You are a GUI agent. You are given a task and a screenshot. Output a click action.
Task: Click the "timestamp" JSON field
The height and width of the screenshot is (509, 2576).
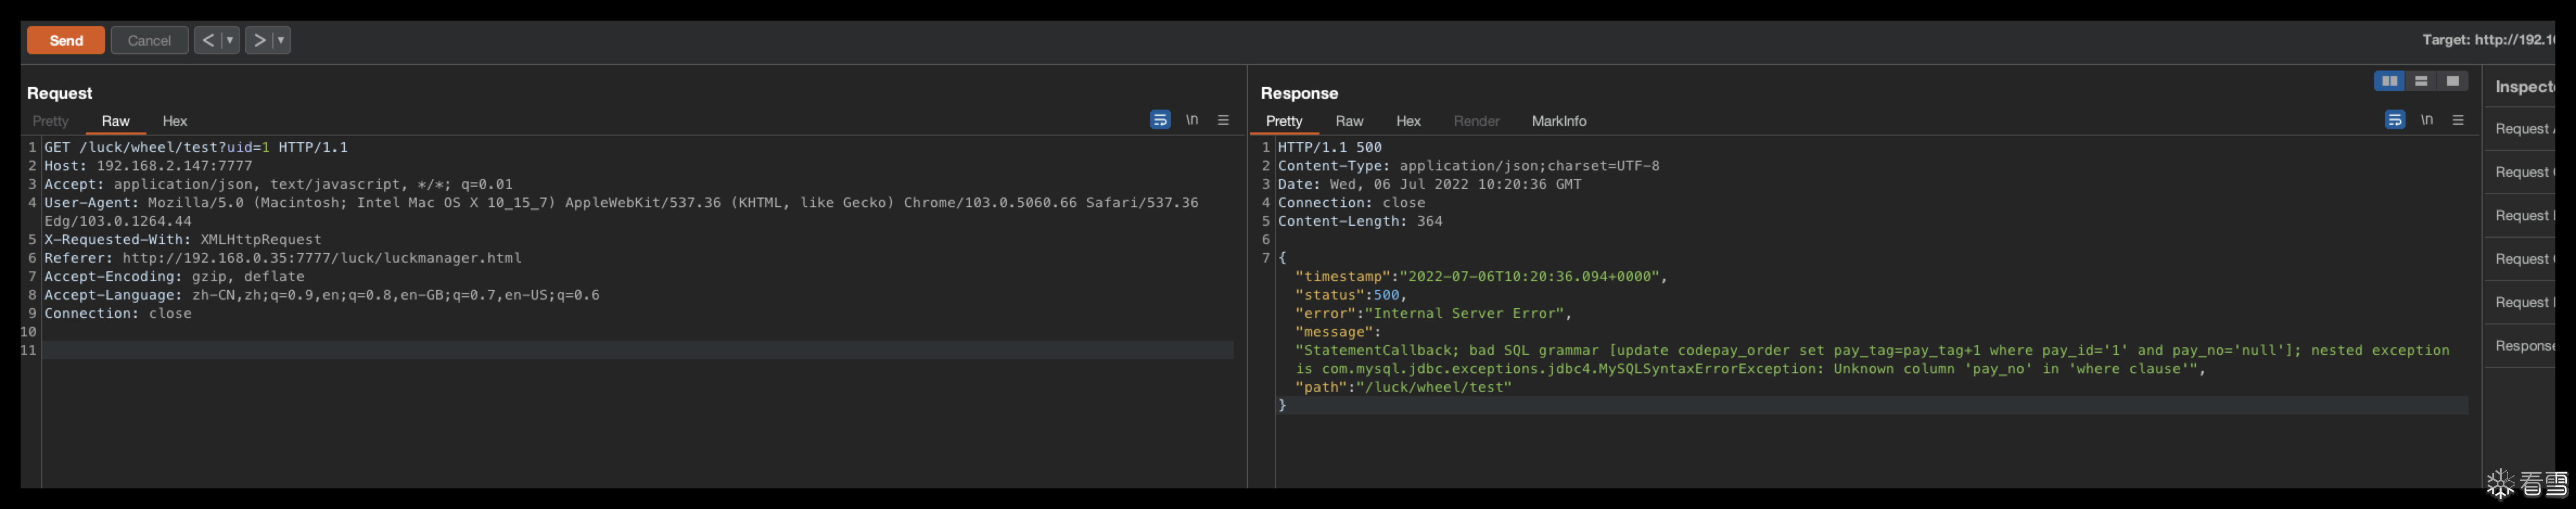1481,277
